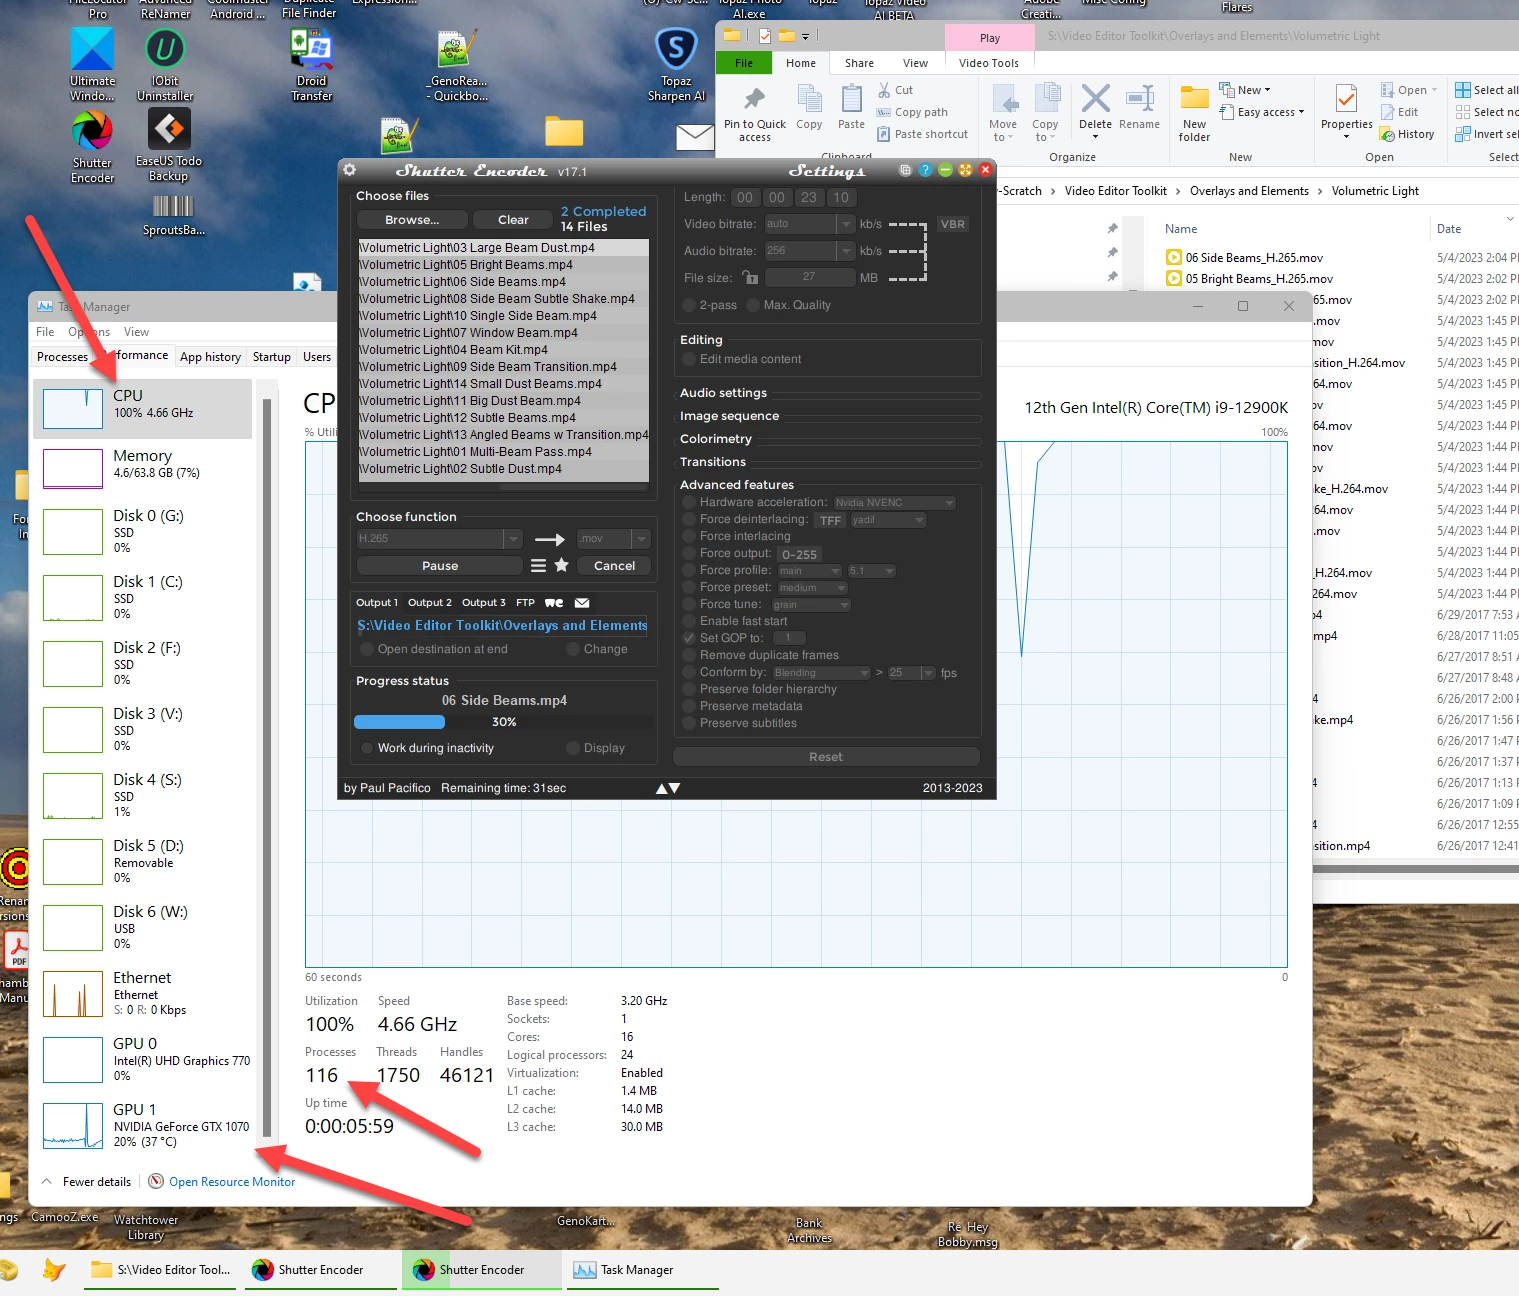The width and height of the screenshot is (1519, 1296).
Task: Enable Work during inactivity
Action: coord(367,748)
